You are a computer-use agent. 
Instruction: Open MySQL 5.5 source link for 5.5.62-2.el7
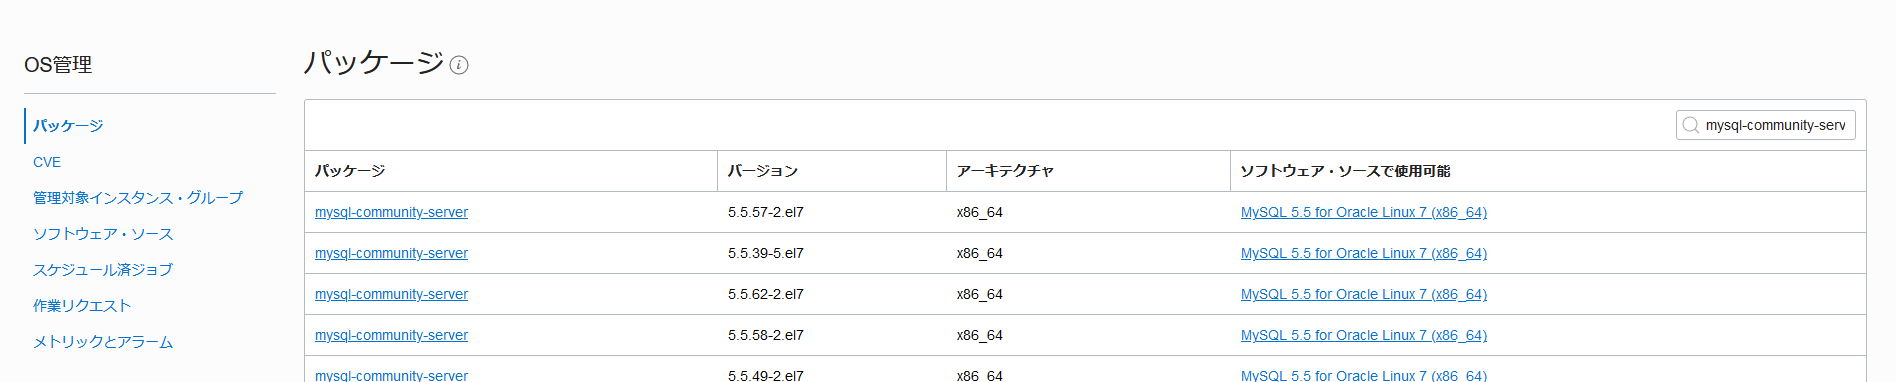click(x=1364, y=294)
